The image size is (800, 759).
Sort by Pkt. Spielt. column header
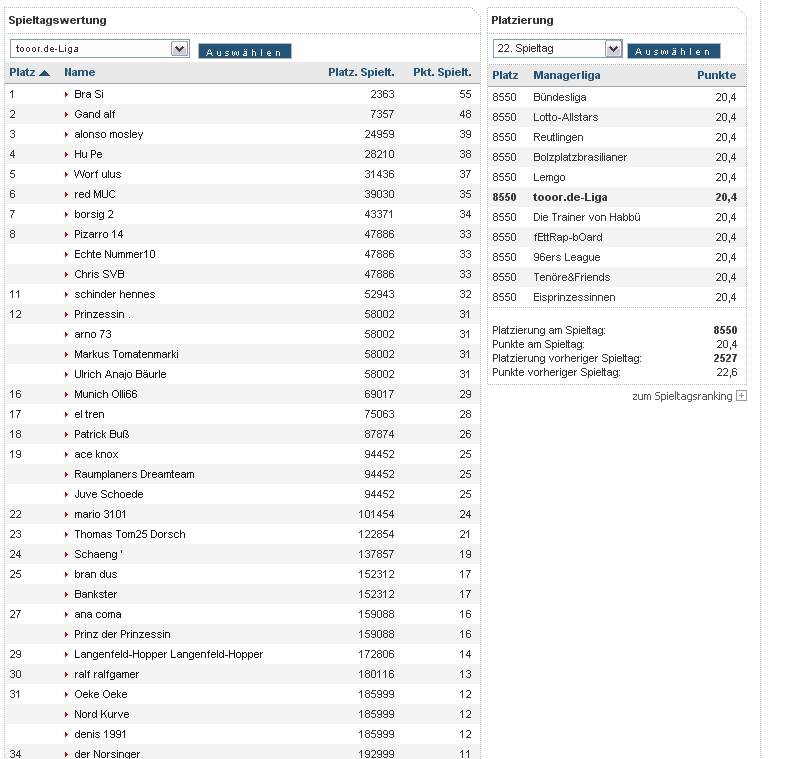(442, 72)
